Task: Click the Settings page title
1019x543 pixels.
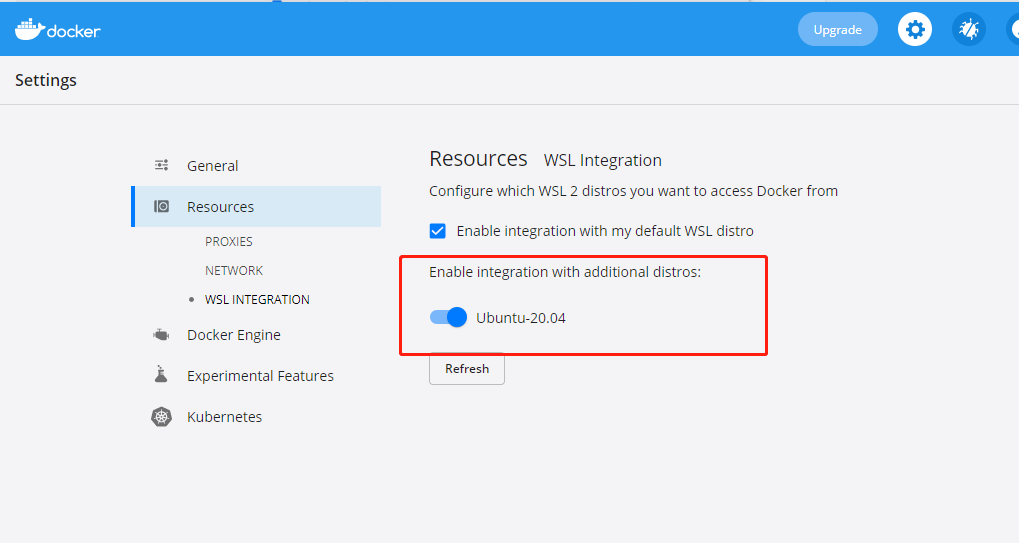Action: (x=45, y=80)
